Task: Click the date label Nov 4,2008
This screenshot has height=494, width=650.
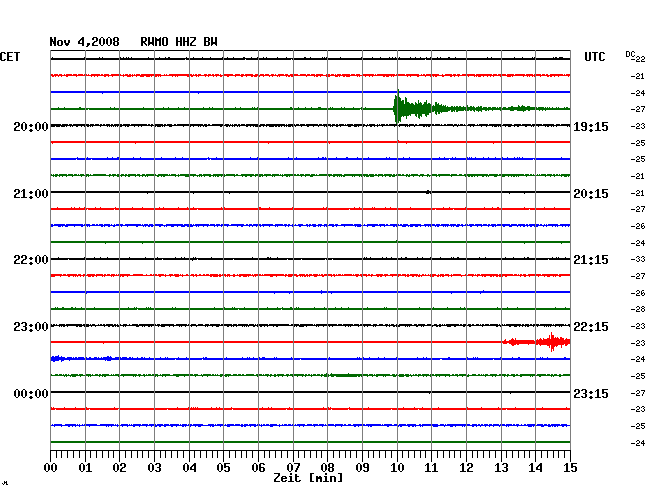Action: tap(84, 42)
